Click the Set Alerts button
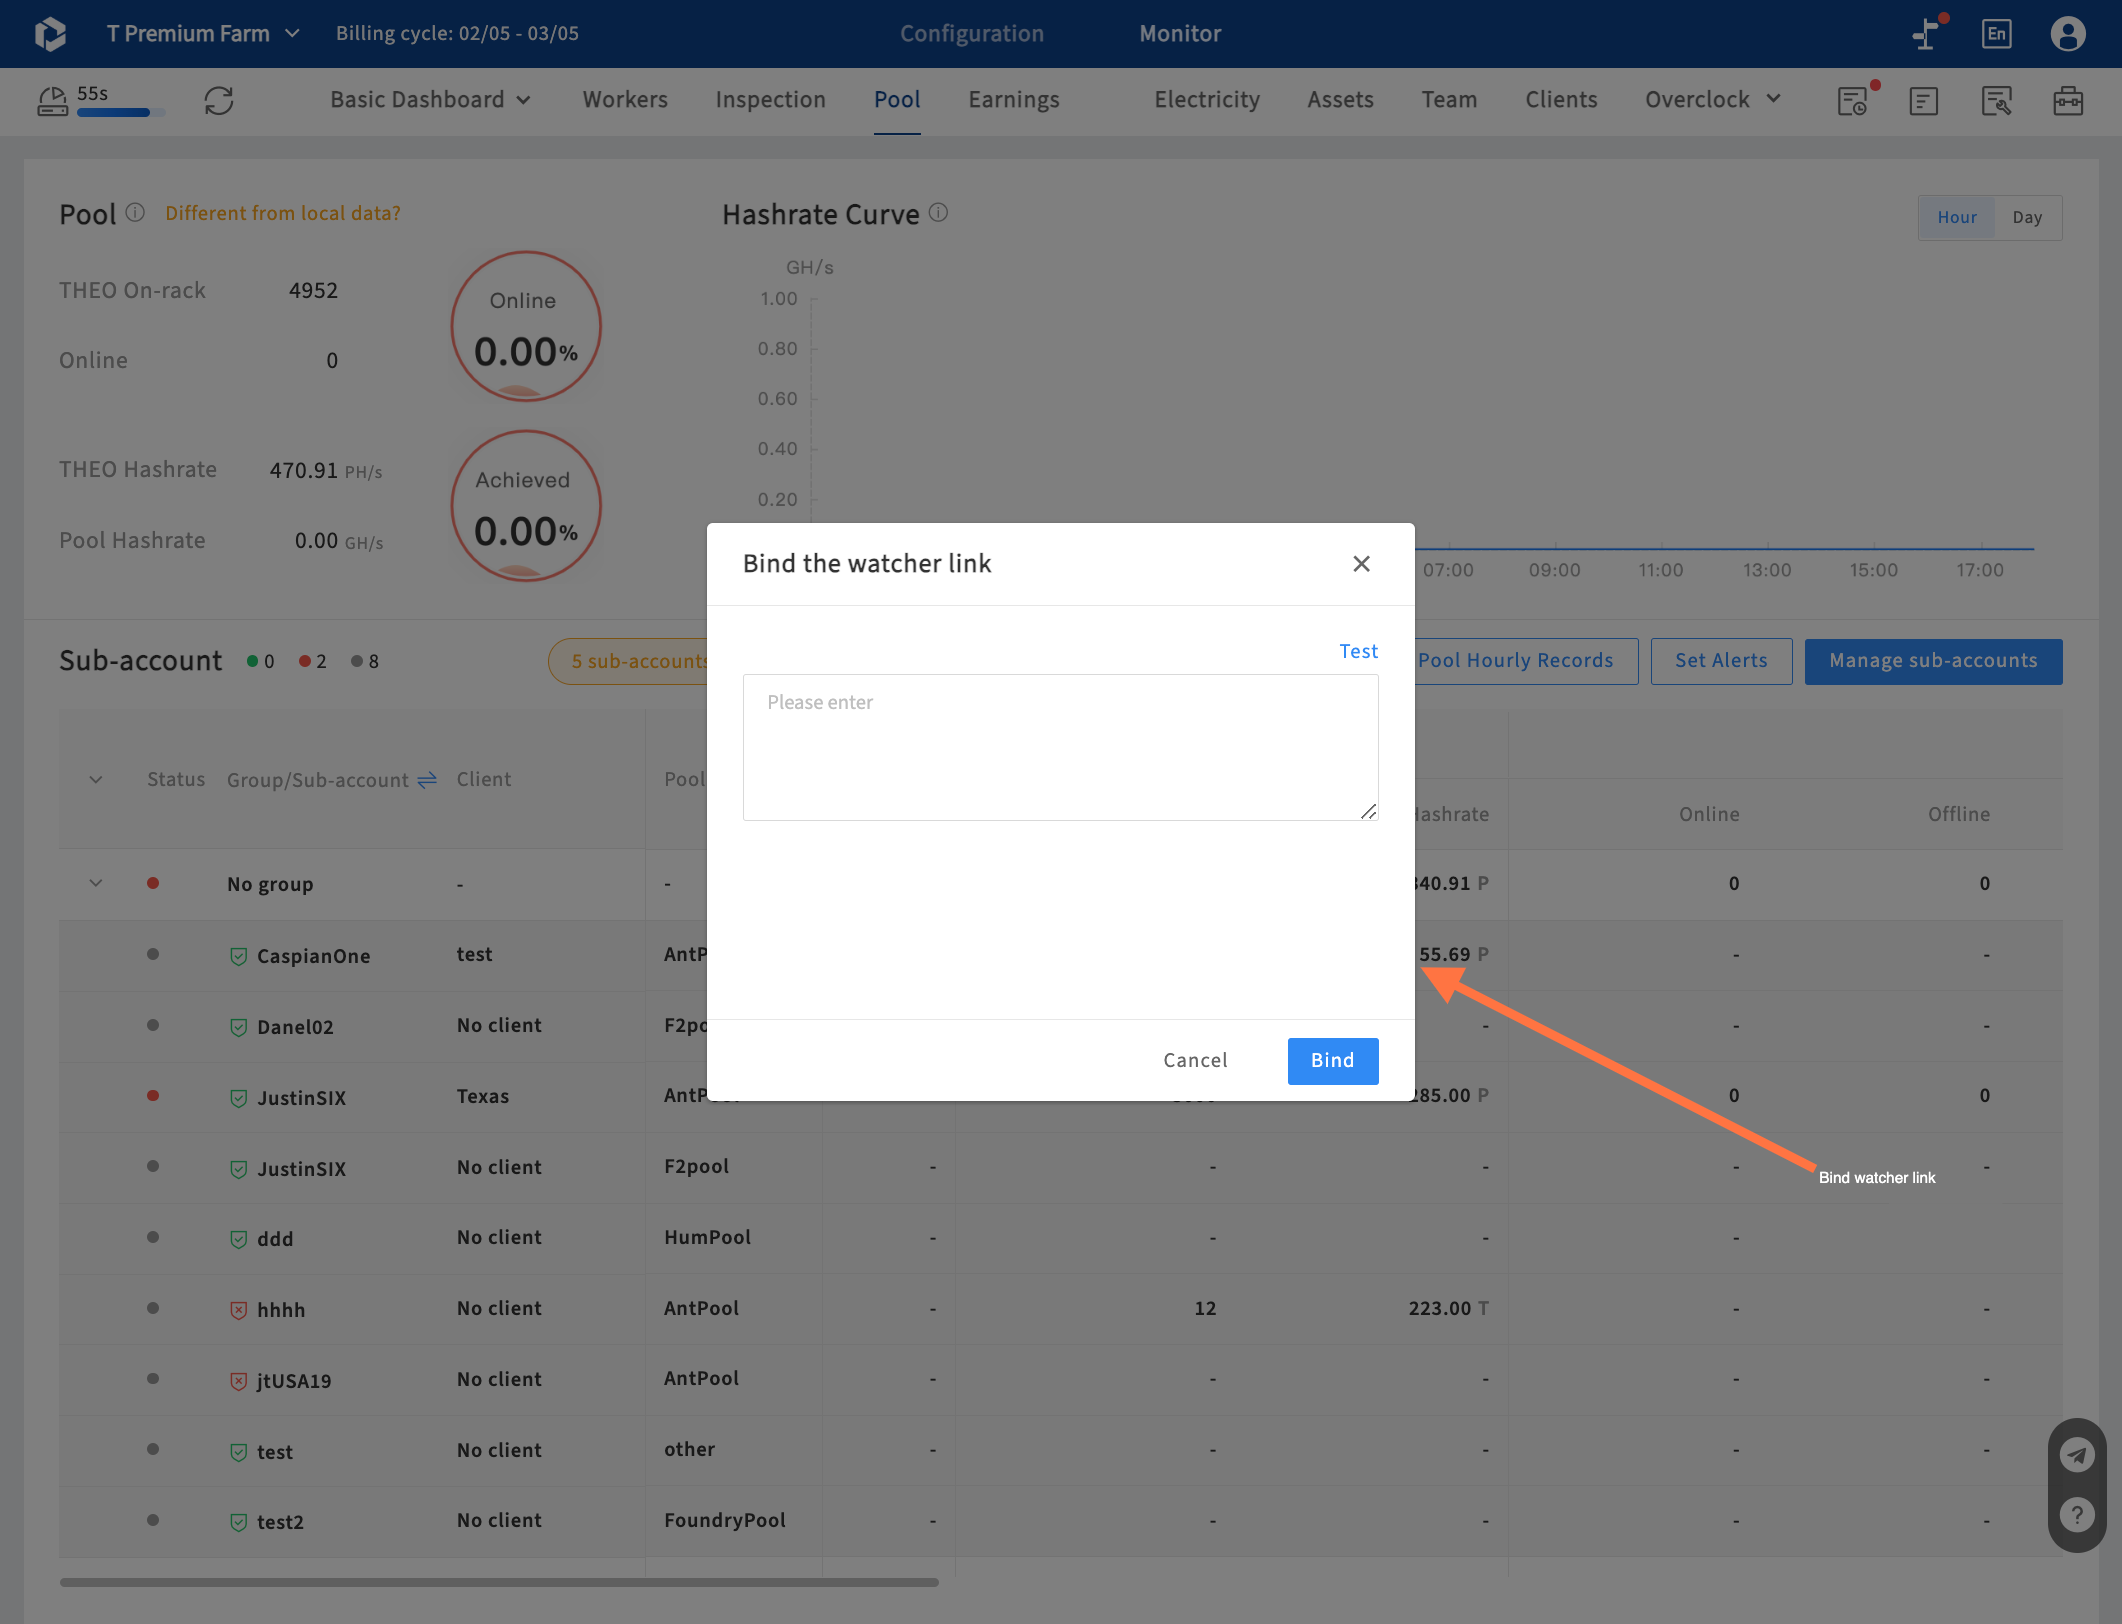2122x1624 pixels. (x=1720, y=661)
